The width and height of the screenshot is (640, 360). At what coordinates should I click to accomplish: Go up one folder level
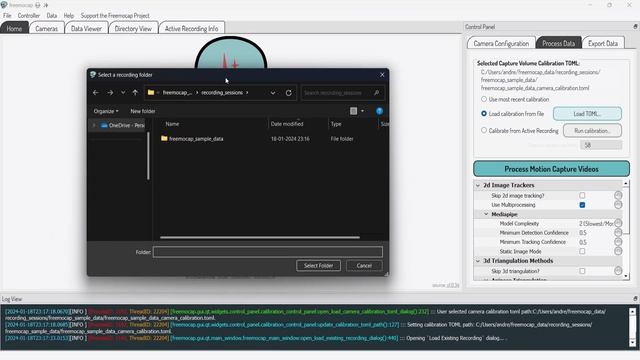(x=135, y=93)
